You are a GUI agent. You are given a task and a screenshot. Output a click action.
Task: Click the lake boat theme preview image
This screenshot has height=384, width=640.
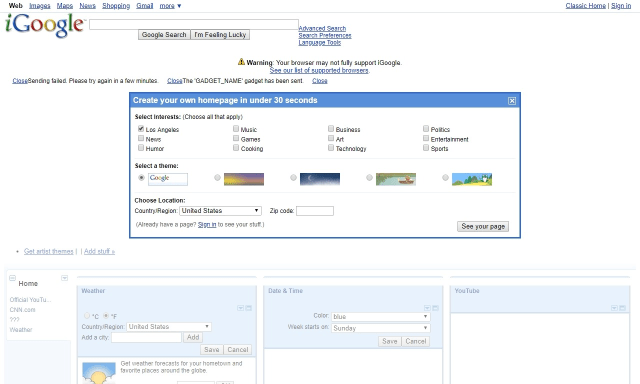tap(396, 179)
